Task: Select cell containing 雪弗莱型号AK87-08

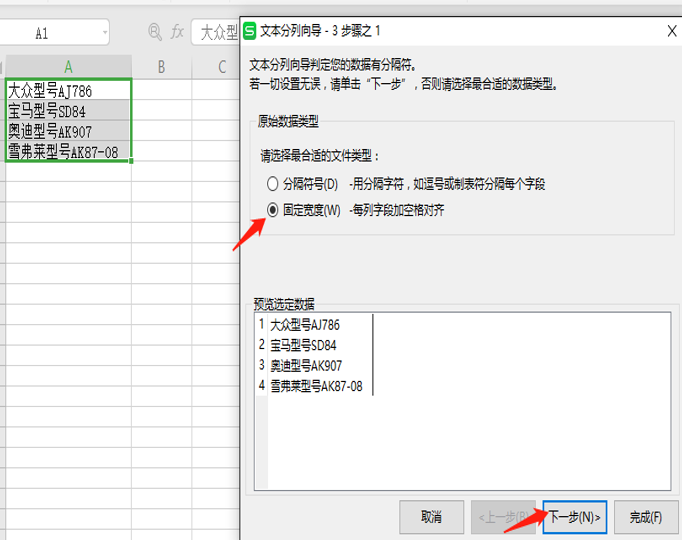Action: (x=68, y=151)
